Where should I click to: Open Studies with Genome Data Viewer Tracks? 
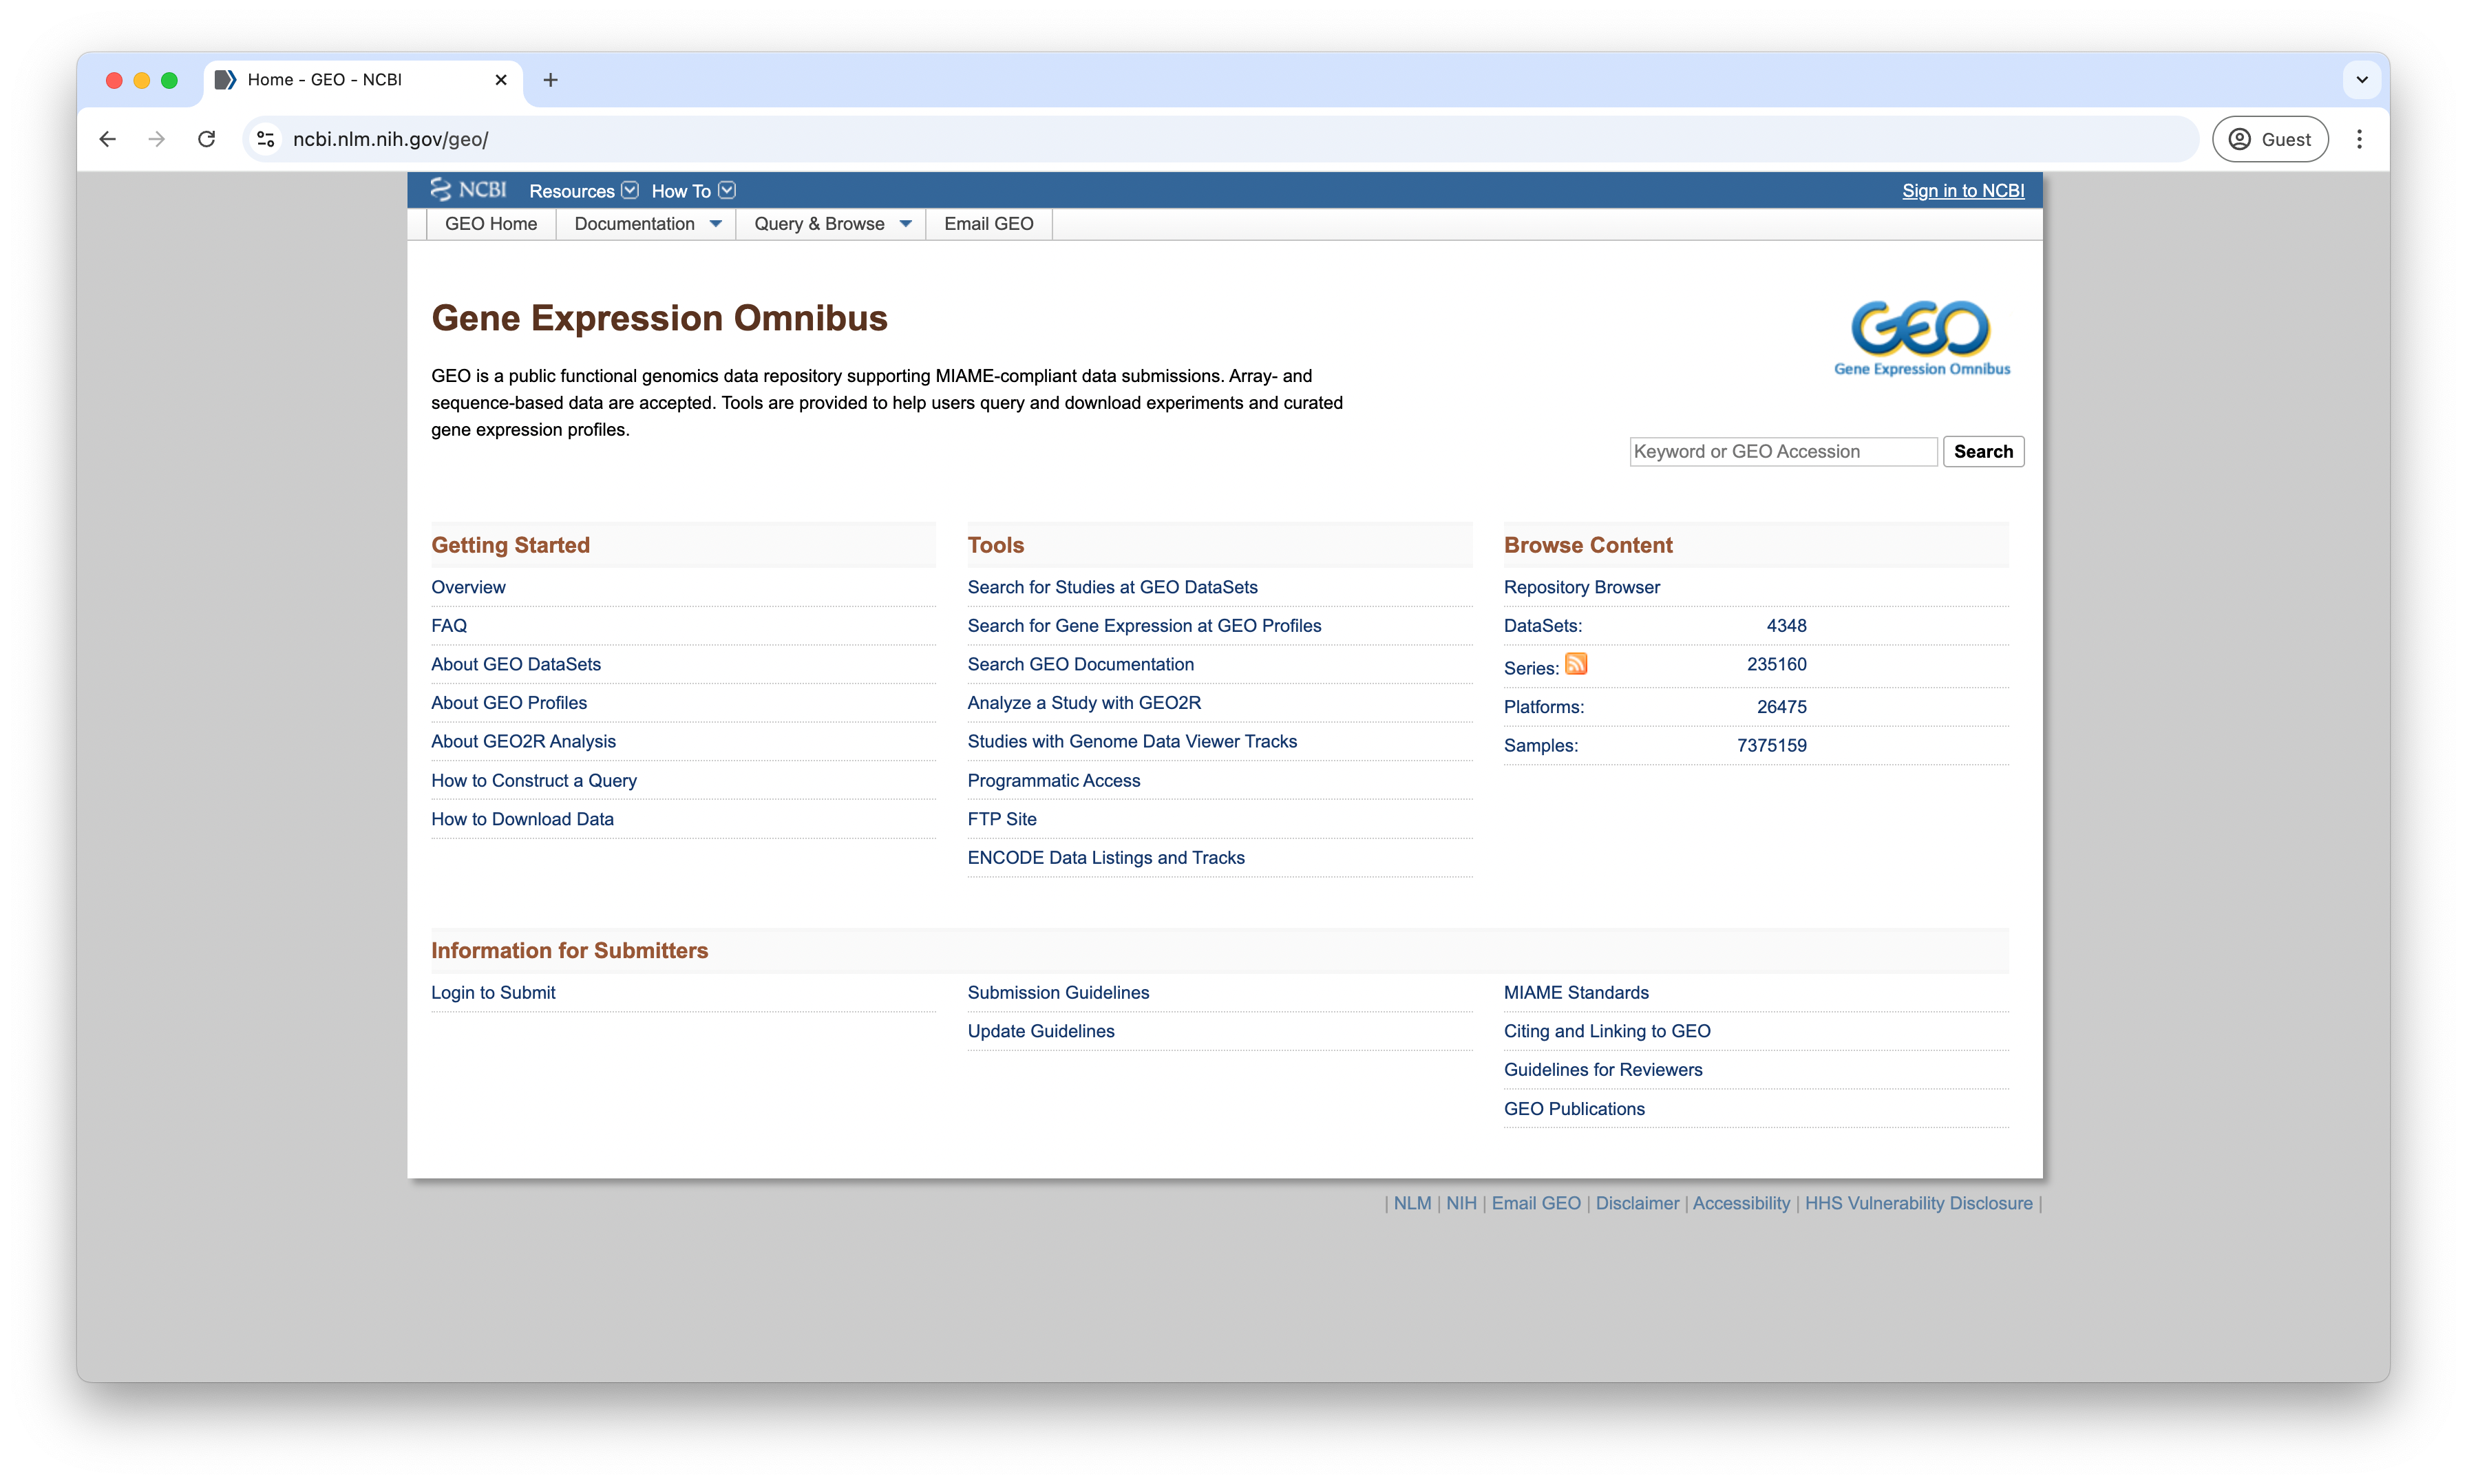tap(1132, 742)
